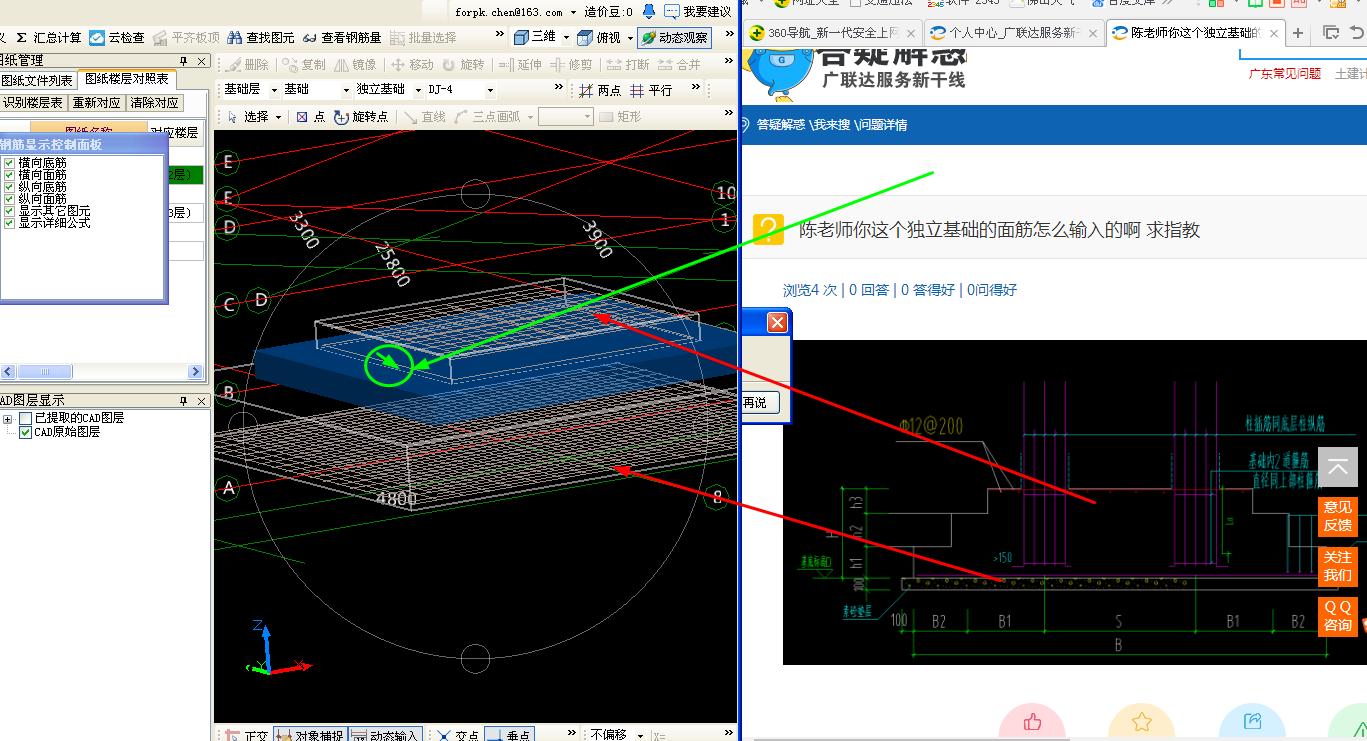Open 三维 view dropdown arrow
This screenshot has width=1367, height=741.
(x=566, y=38)
